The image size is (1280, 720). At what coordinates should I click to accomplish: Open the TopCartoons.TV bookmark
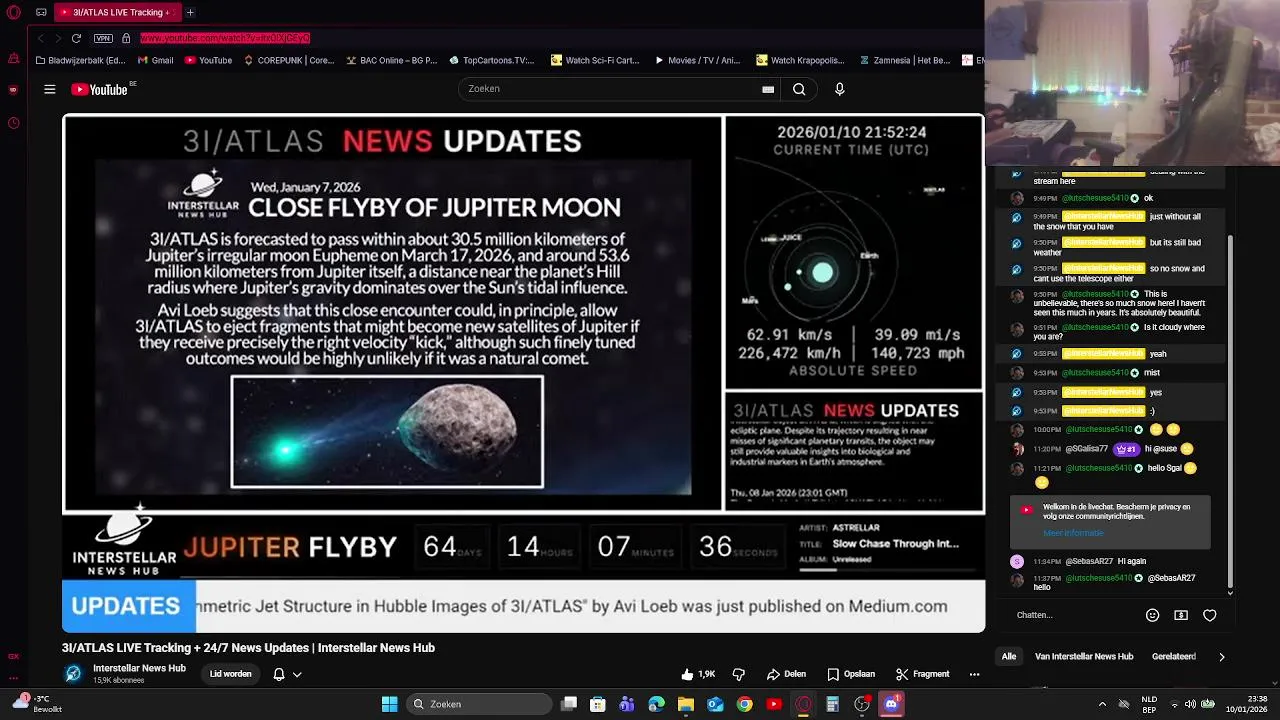point(492,60)
